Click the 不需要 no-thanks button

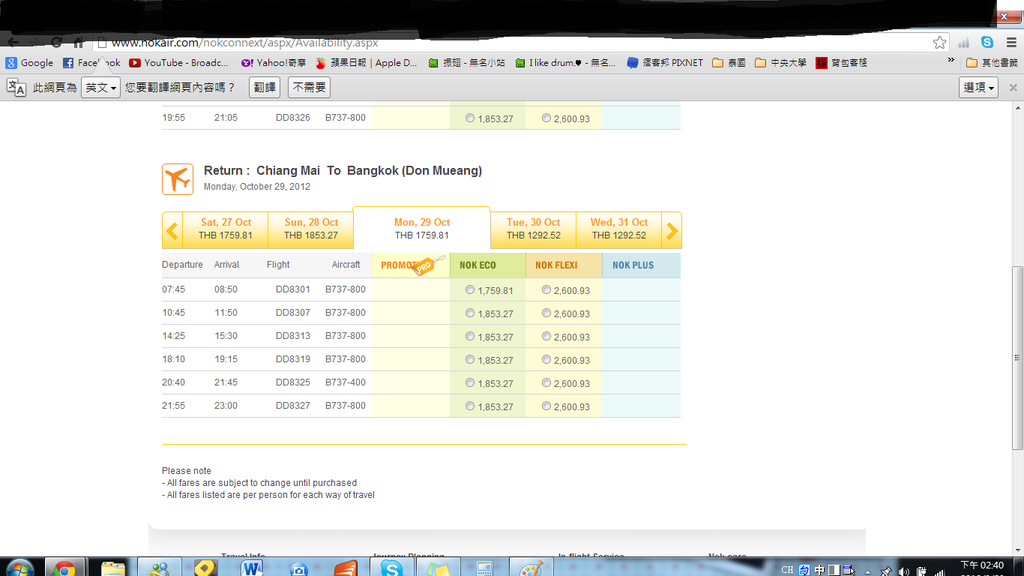coord(309,88)
